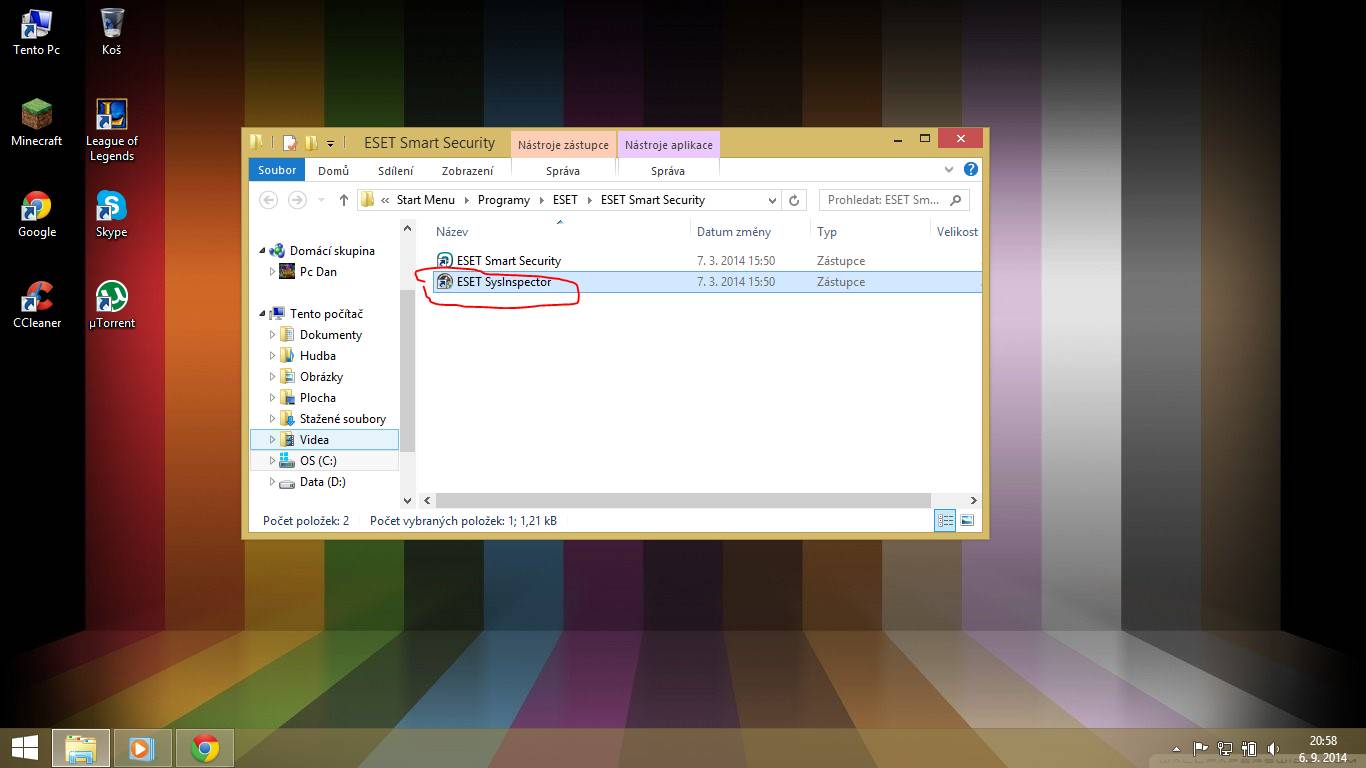Go up one folder level
Screen dimensions: 1366x768
coord(343,200)
